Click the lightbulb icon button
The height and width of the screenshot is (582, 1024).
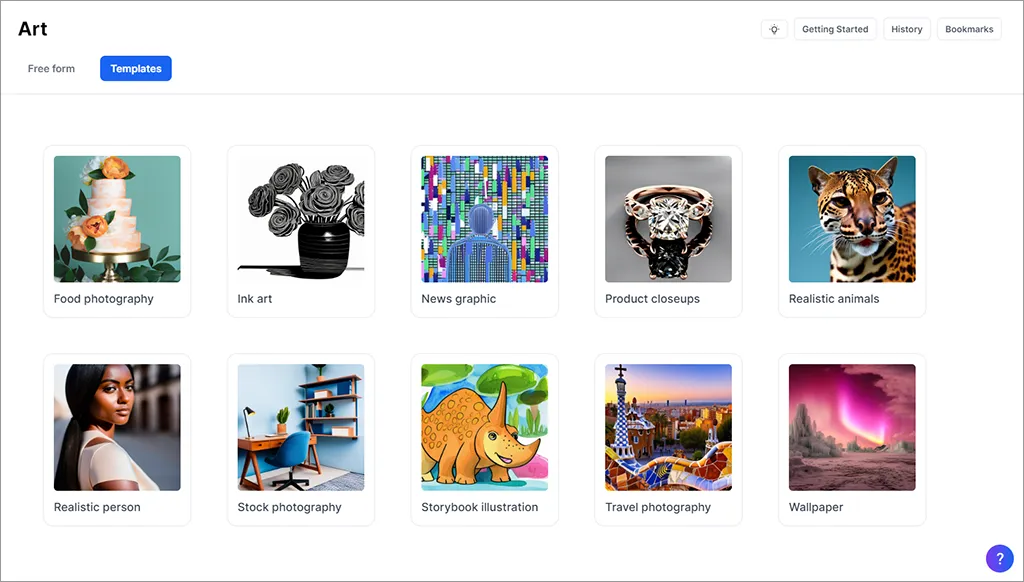click(x=774, y=29)
